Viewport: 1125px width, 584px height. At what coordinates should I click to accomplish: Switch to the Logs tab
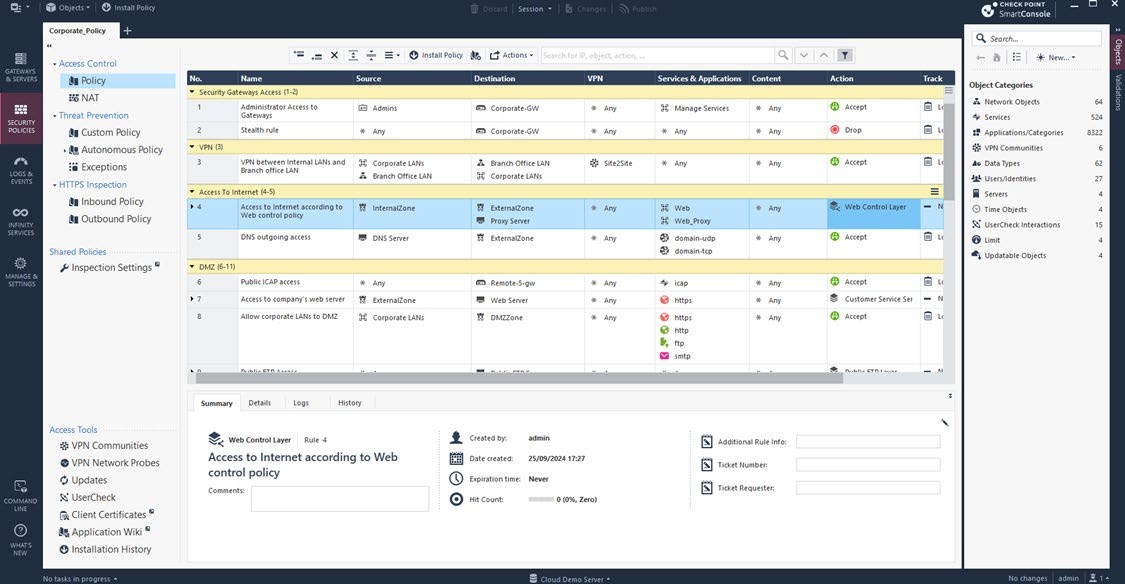point(301,403)
